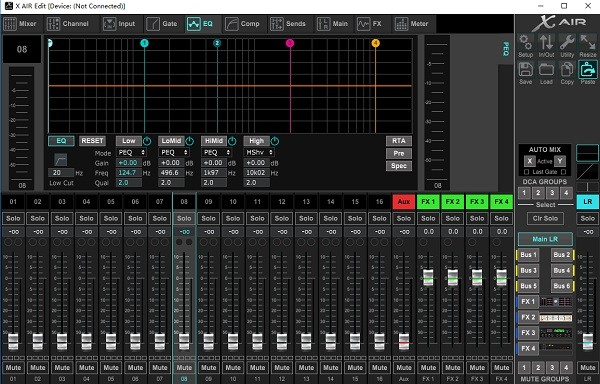Select the pink band 3 EQ handle

tap(290, 43)
